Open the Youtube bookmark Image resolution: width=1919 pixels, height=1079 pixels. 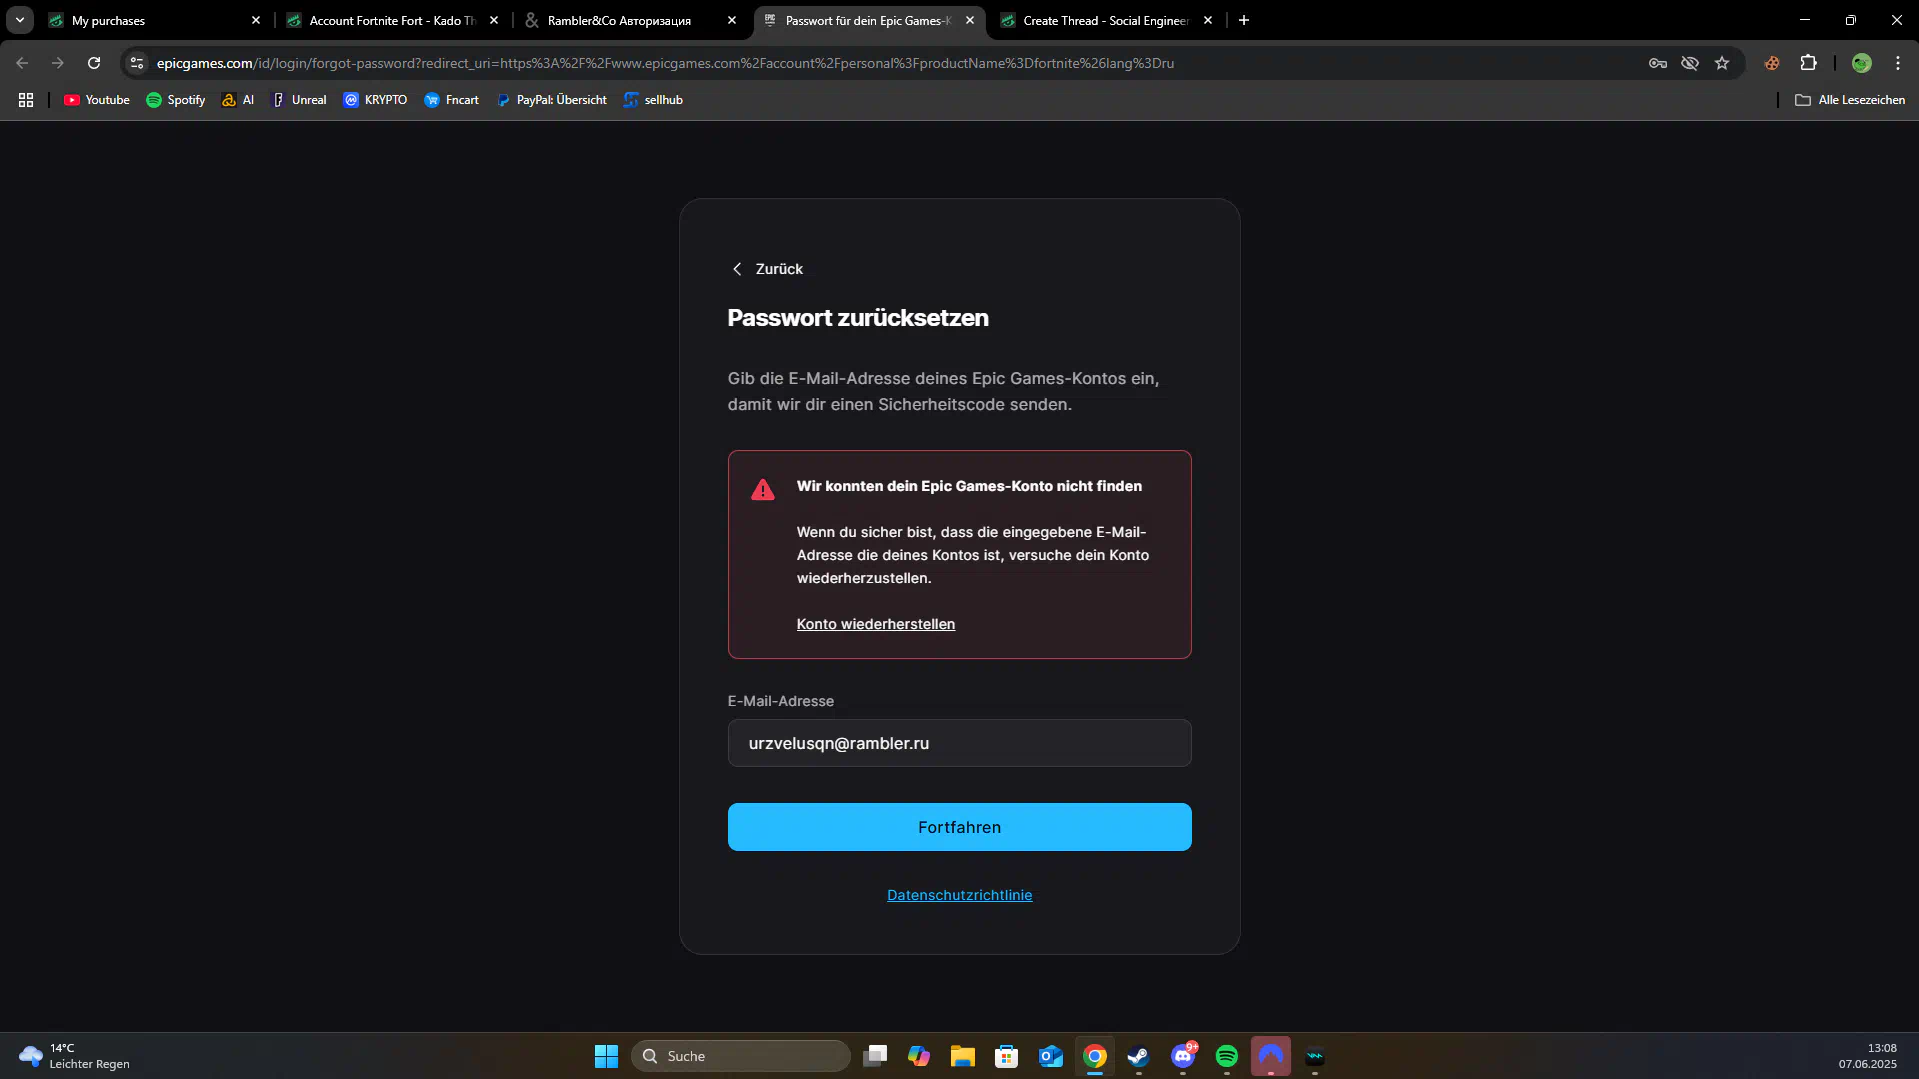pos(97,100)
